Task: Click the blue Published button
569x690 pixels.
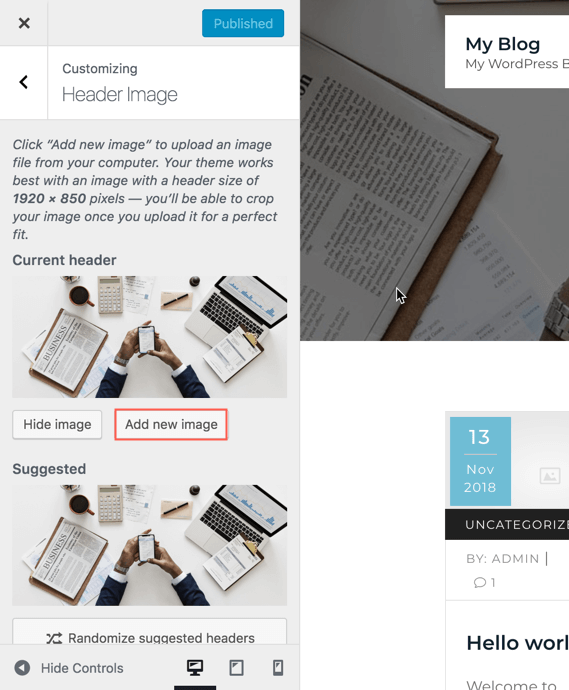Action: pos(243,23)
